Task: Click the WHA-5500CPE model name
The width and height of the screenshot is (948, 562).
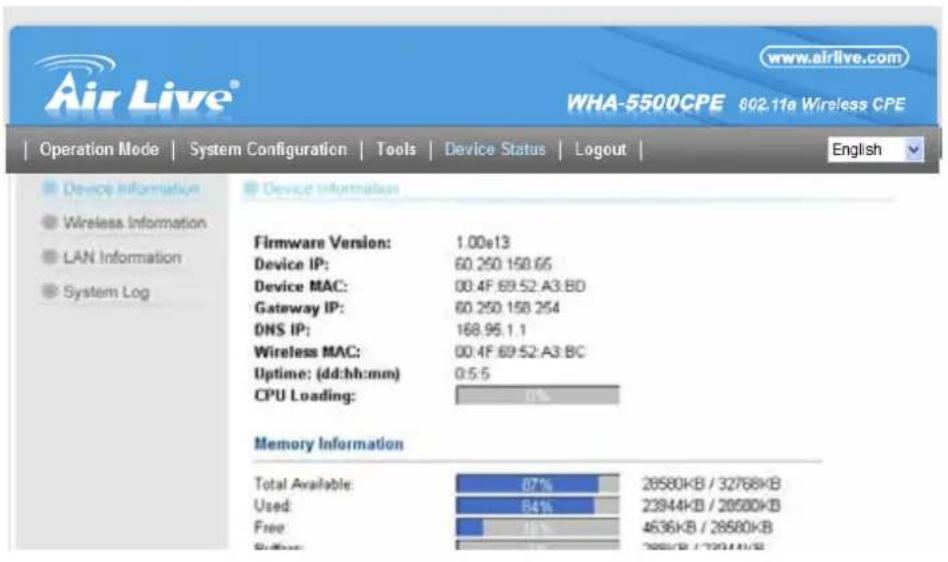Action: pyautogui.click(x=645, y=103)
